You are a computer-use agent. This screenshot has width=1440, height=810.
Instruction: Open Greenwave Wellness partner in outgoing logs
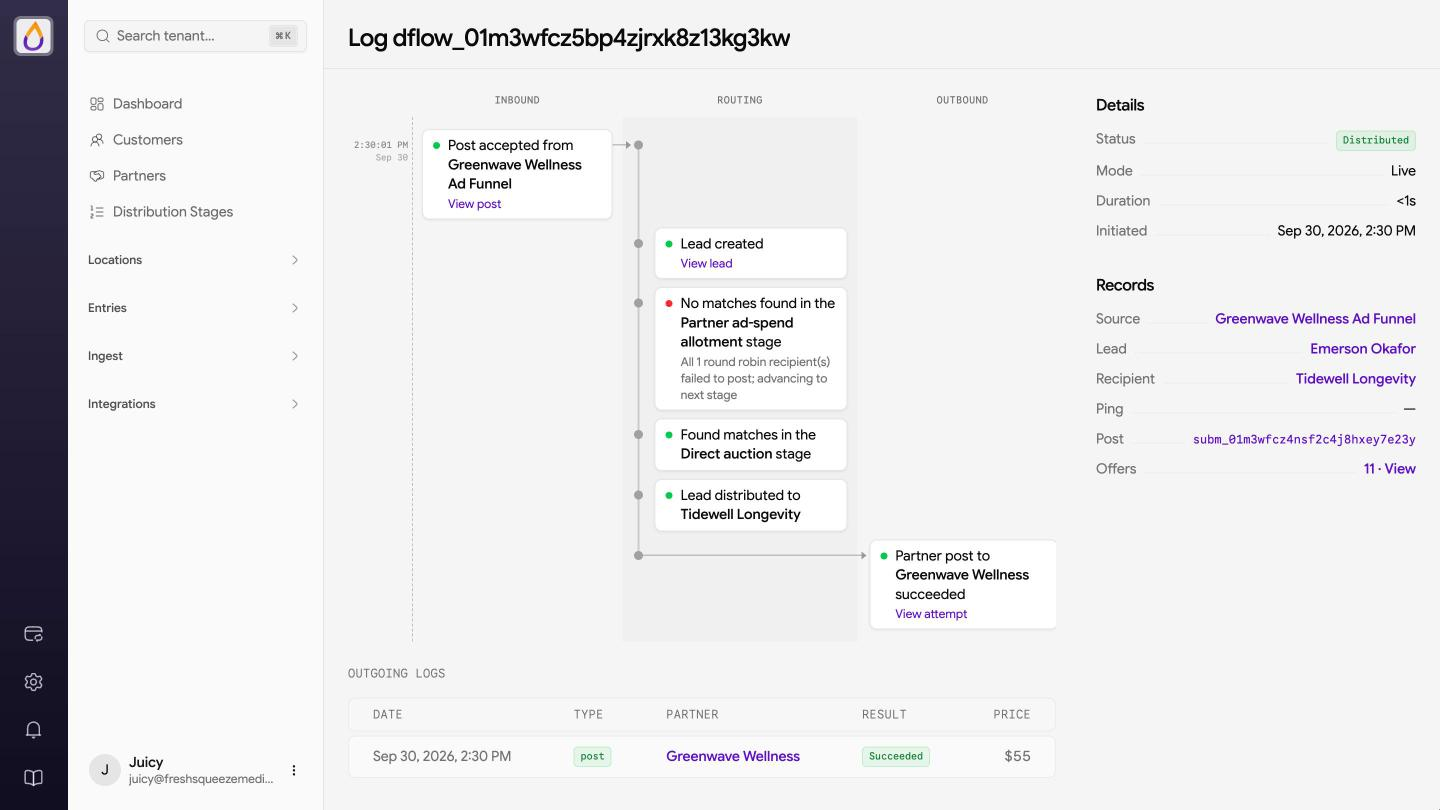[733, 757]
